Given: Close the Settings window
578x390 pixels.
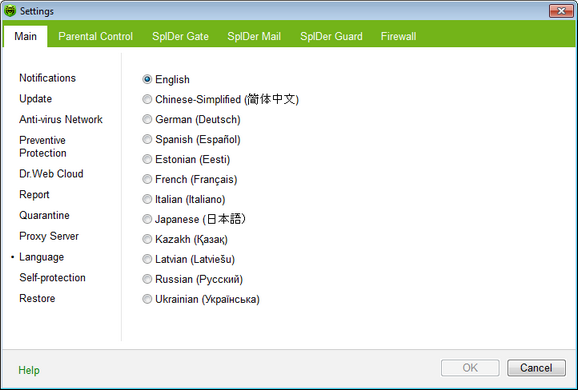Looking at the screenshot, I should coord(561,11).
